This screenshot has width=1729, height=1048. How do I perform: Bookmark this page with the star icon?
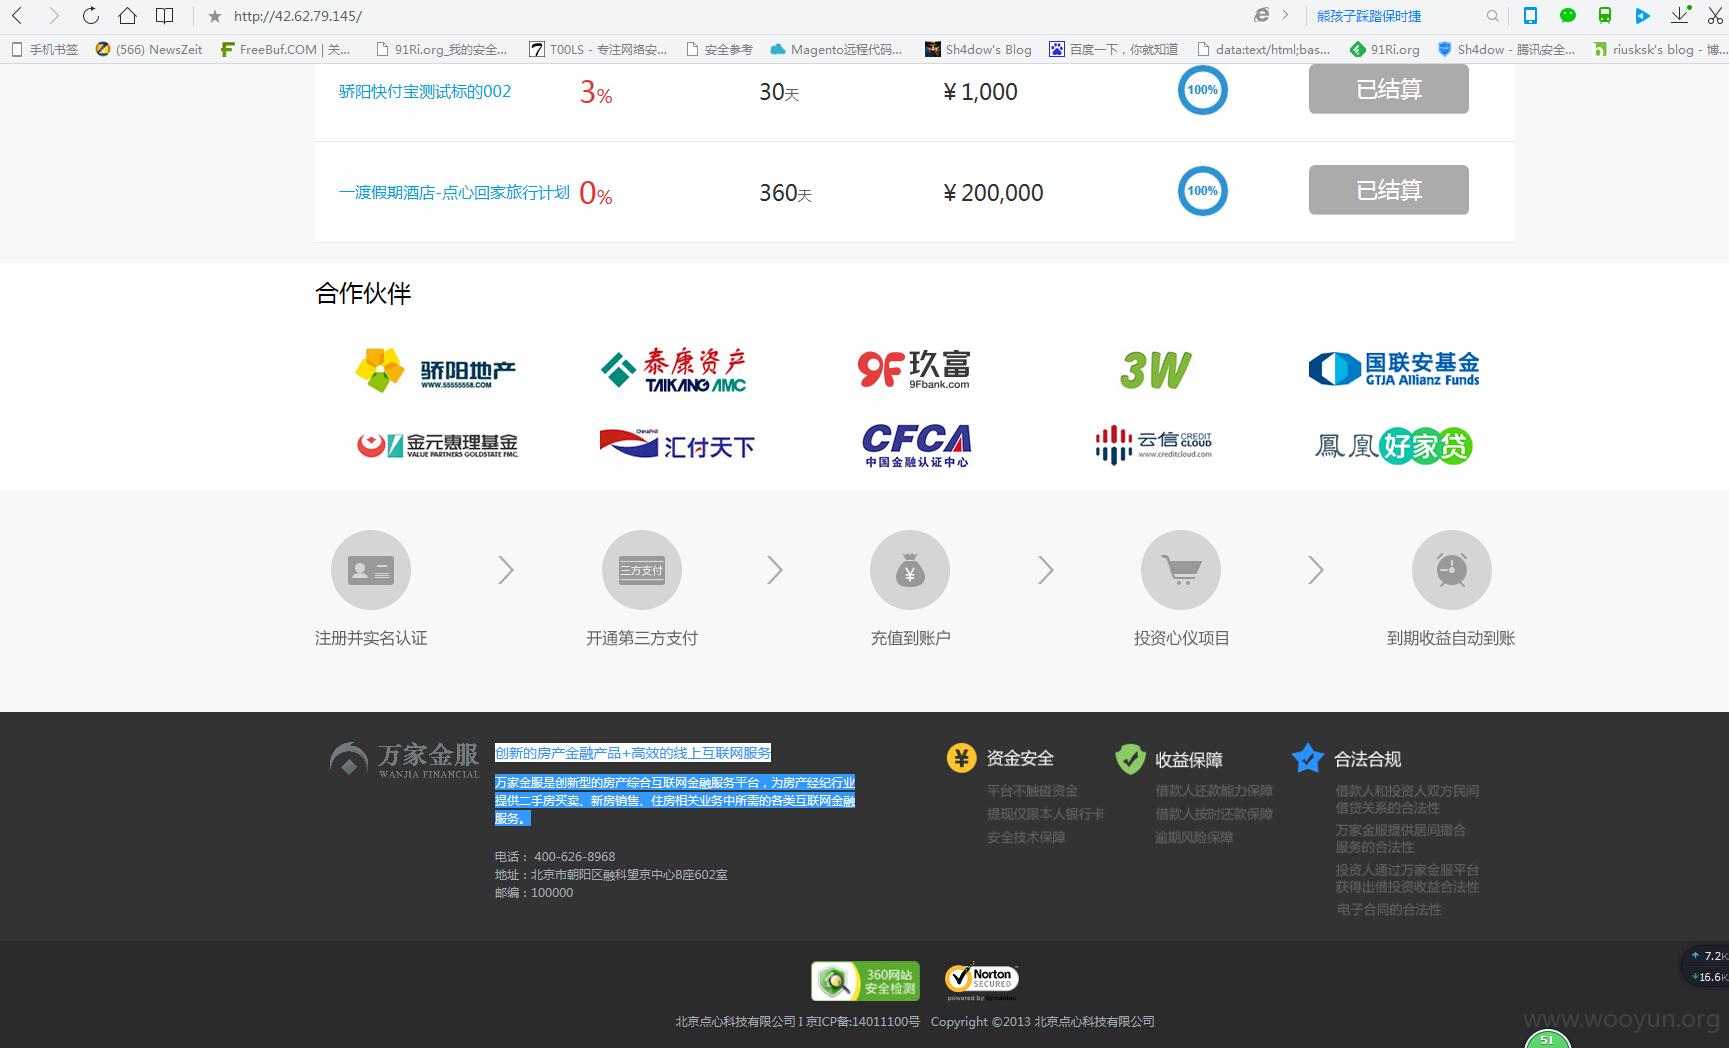[x=214, y=16]
